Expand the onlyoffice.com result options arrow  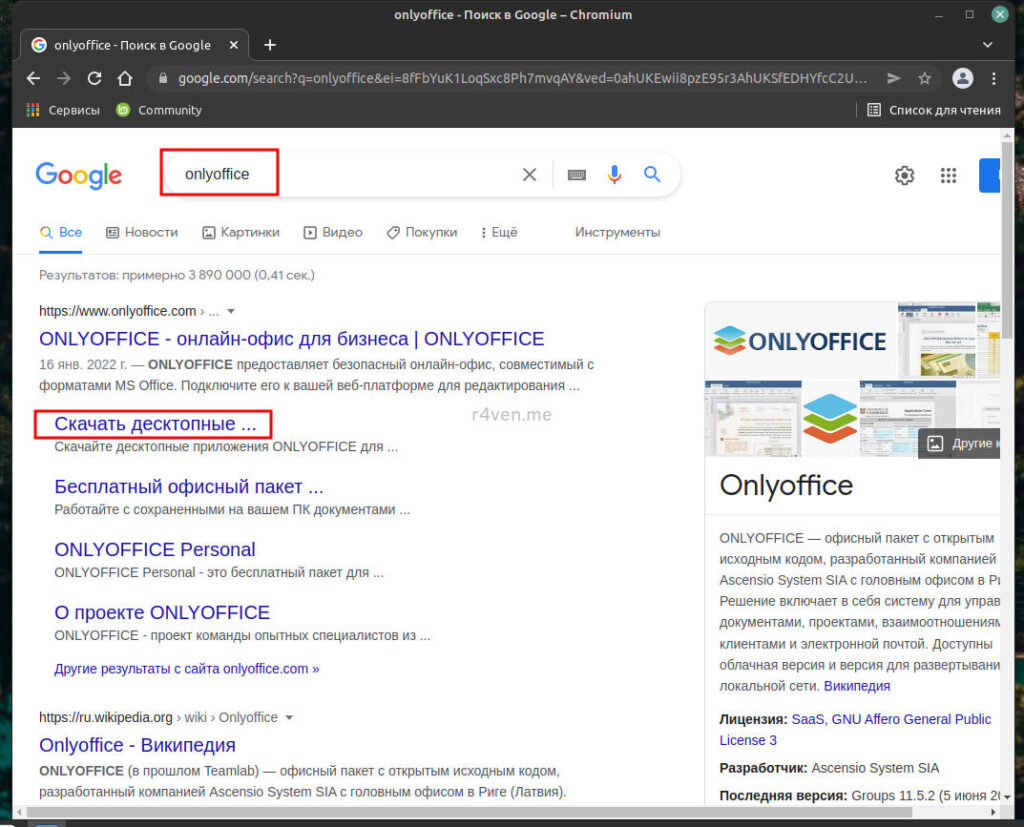pyautogui.click(x=231, y=311)
